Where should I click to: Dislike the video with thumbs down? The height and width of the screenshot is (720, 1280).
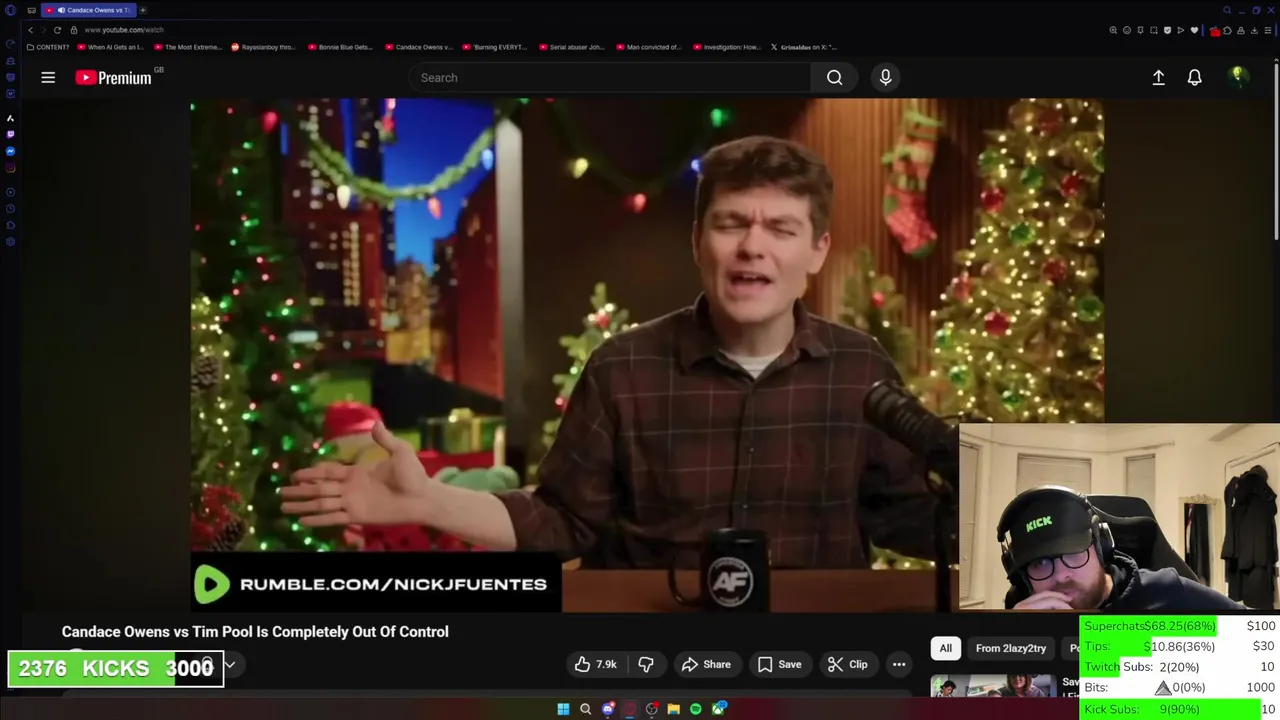pos(646,664)
